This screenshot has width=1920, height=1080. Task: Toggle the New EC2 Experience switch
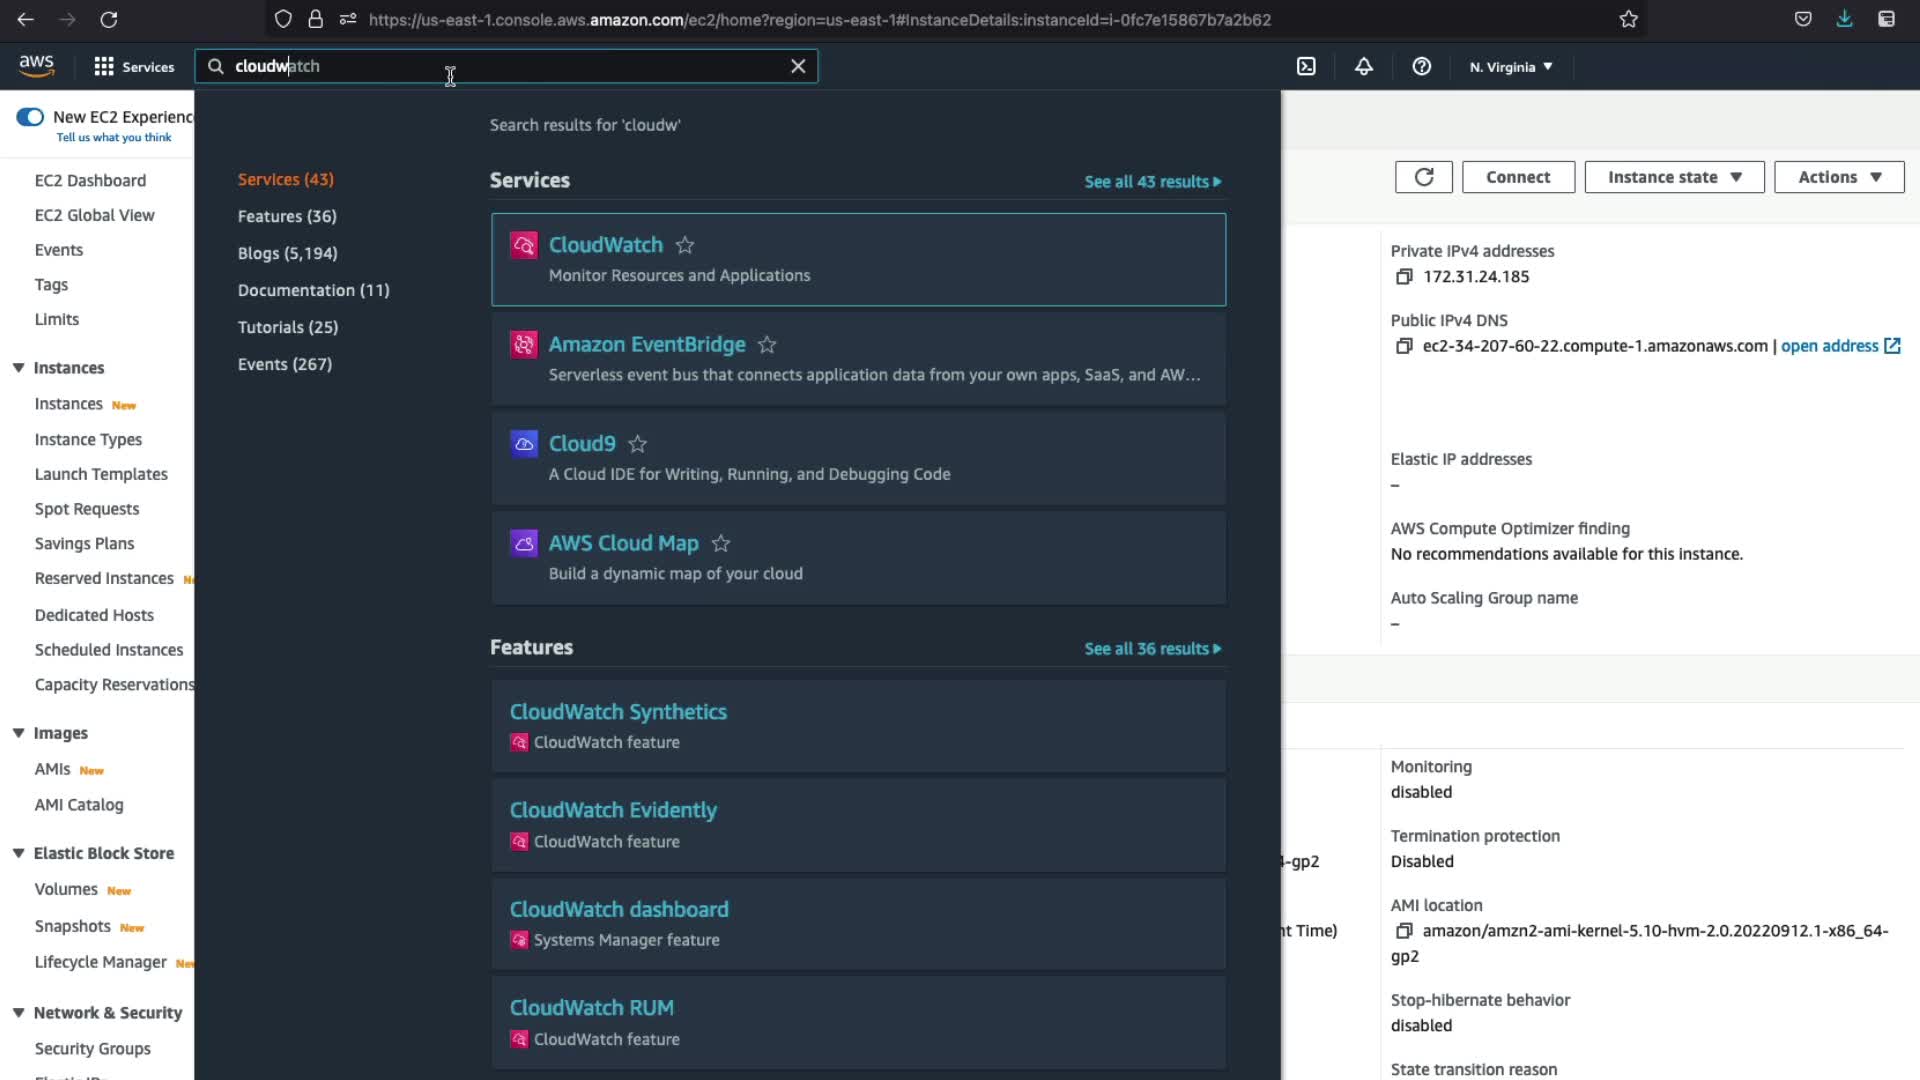[x=30, y=117]
